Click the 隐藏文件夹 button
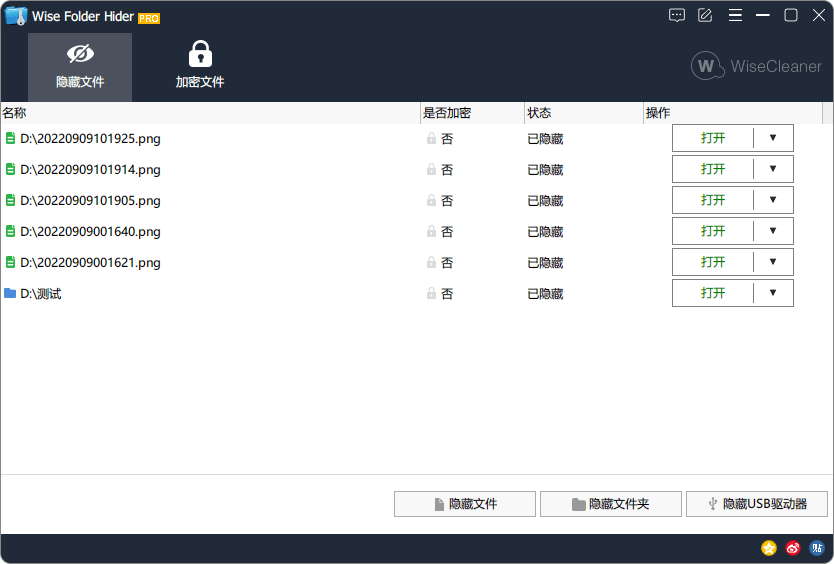This screenshot has width=834, height=564. tap(611, 504)
